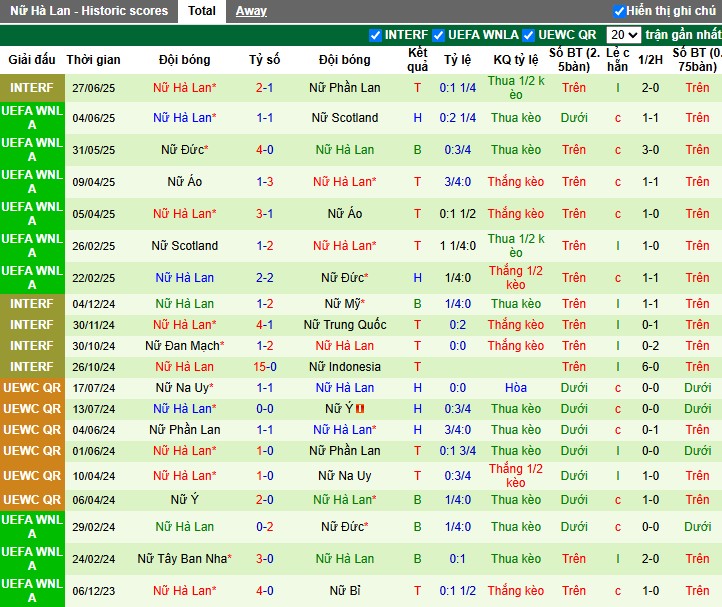Open the Away tab
This screenshot has width=722, height=607.
coord(251,11)
